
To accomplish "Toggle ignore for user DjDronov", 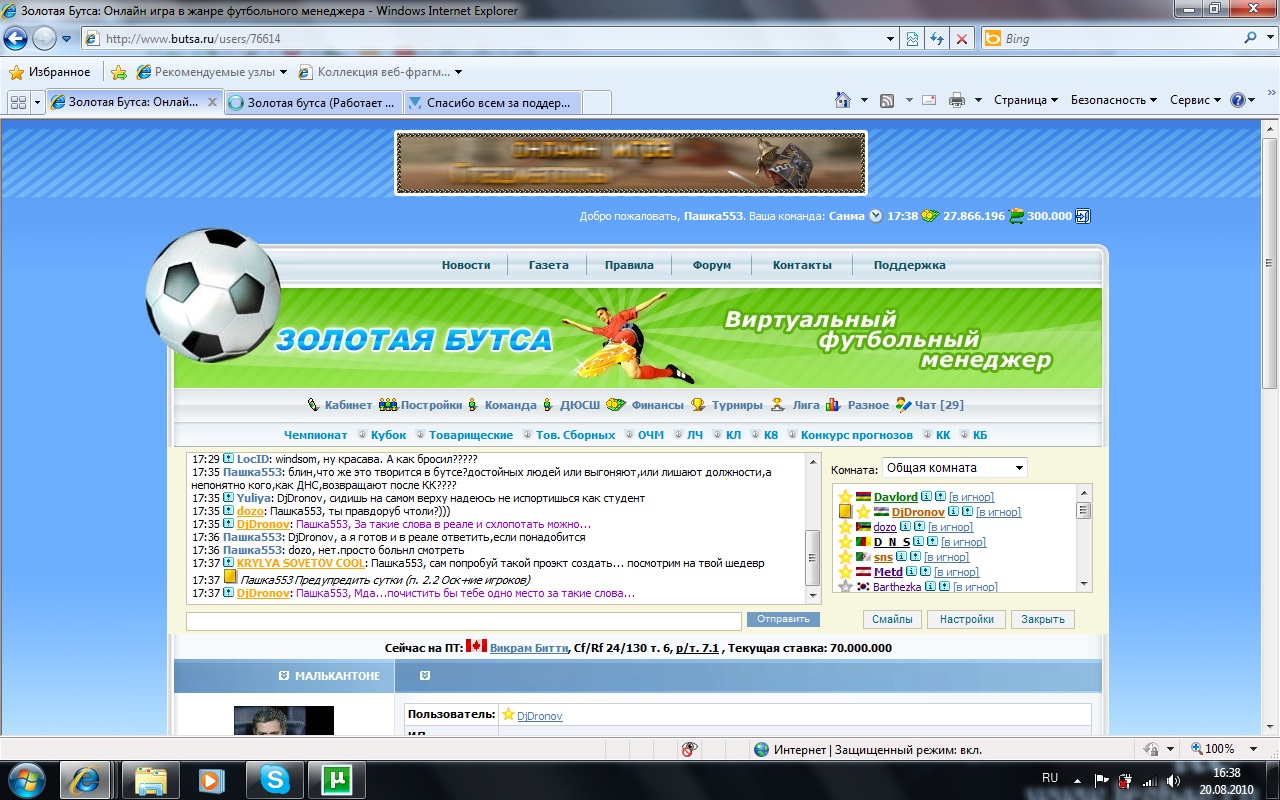I will (x=998, y=512).
